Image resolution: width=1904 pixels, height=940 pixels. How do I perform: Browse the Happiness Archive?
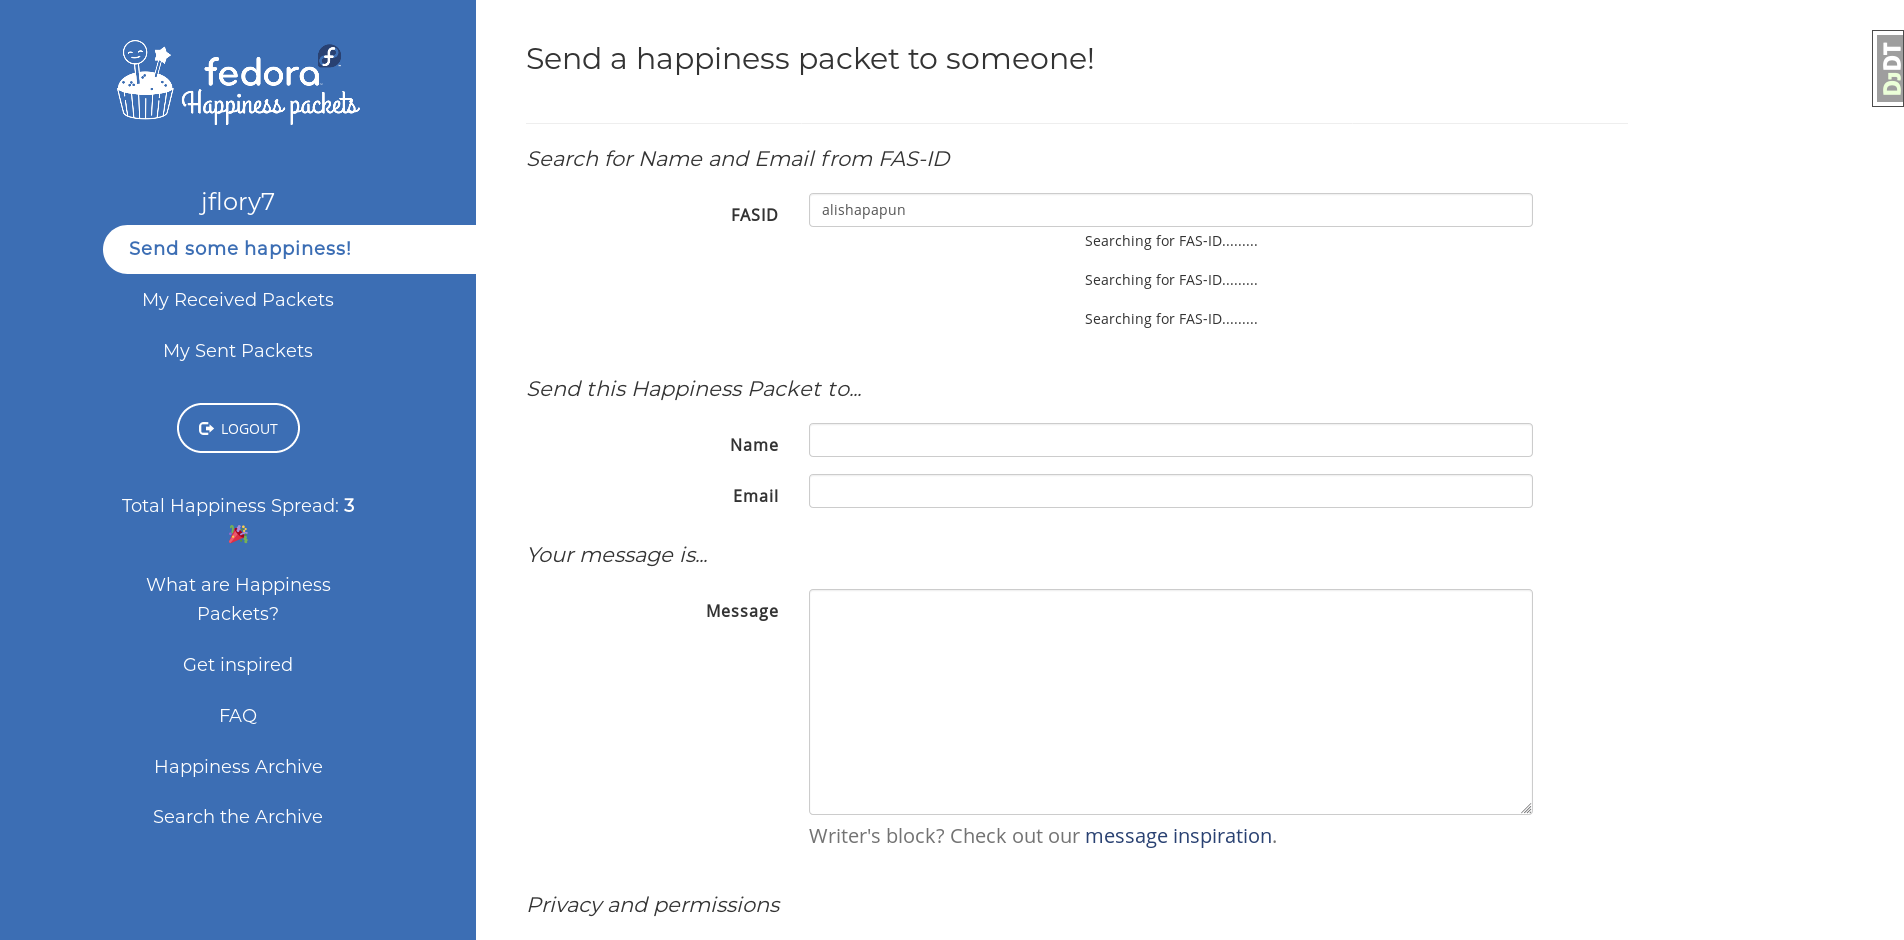238,767
